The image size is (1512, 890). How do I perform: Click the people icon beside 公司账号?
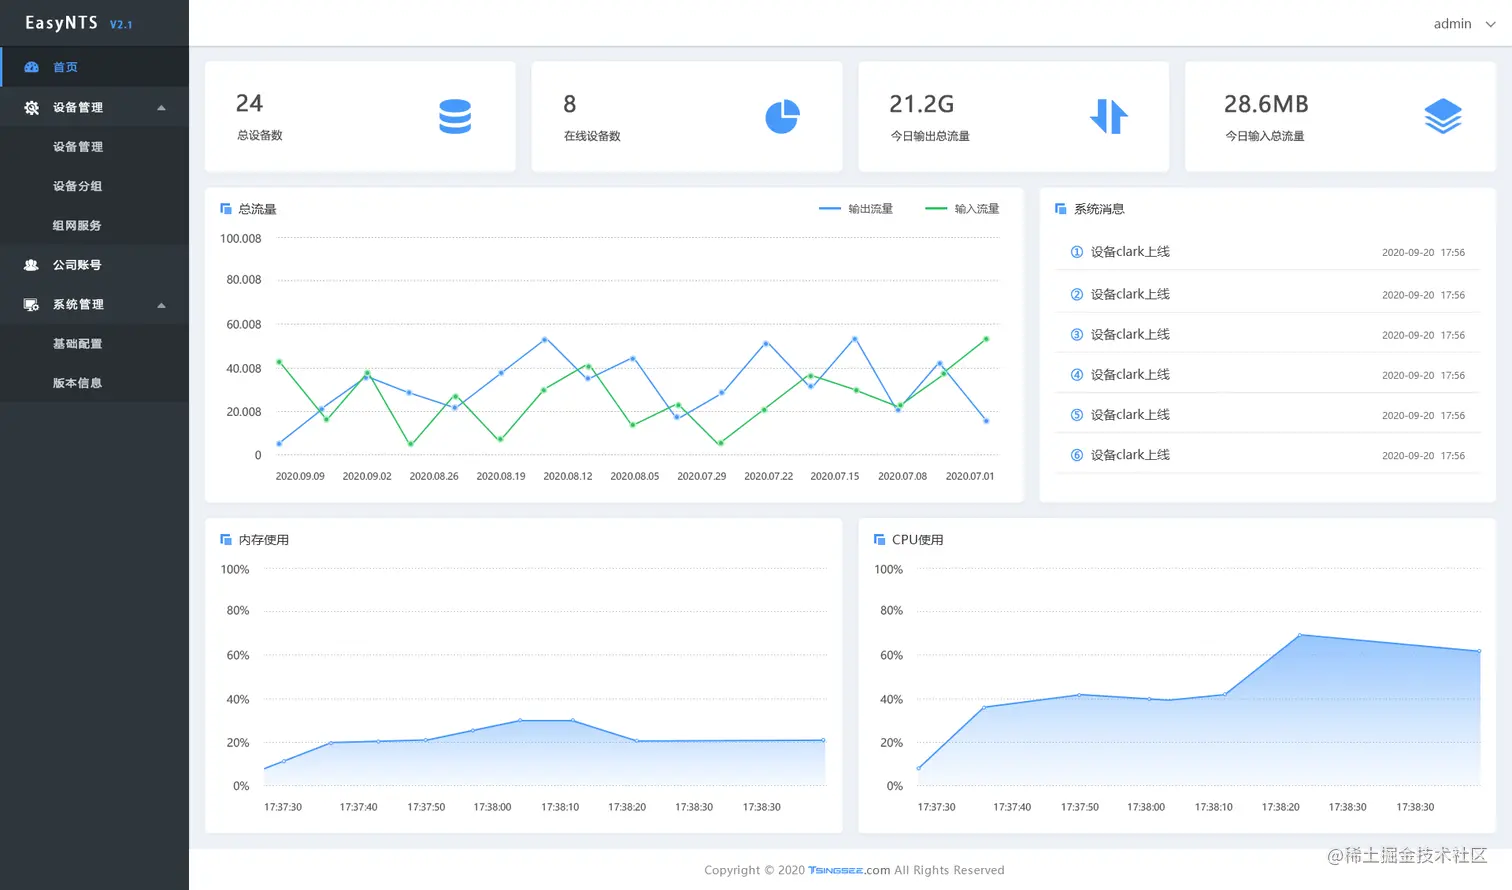(31, 265)
